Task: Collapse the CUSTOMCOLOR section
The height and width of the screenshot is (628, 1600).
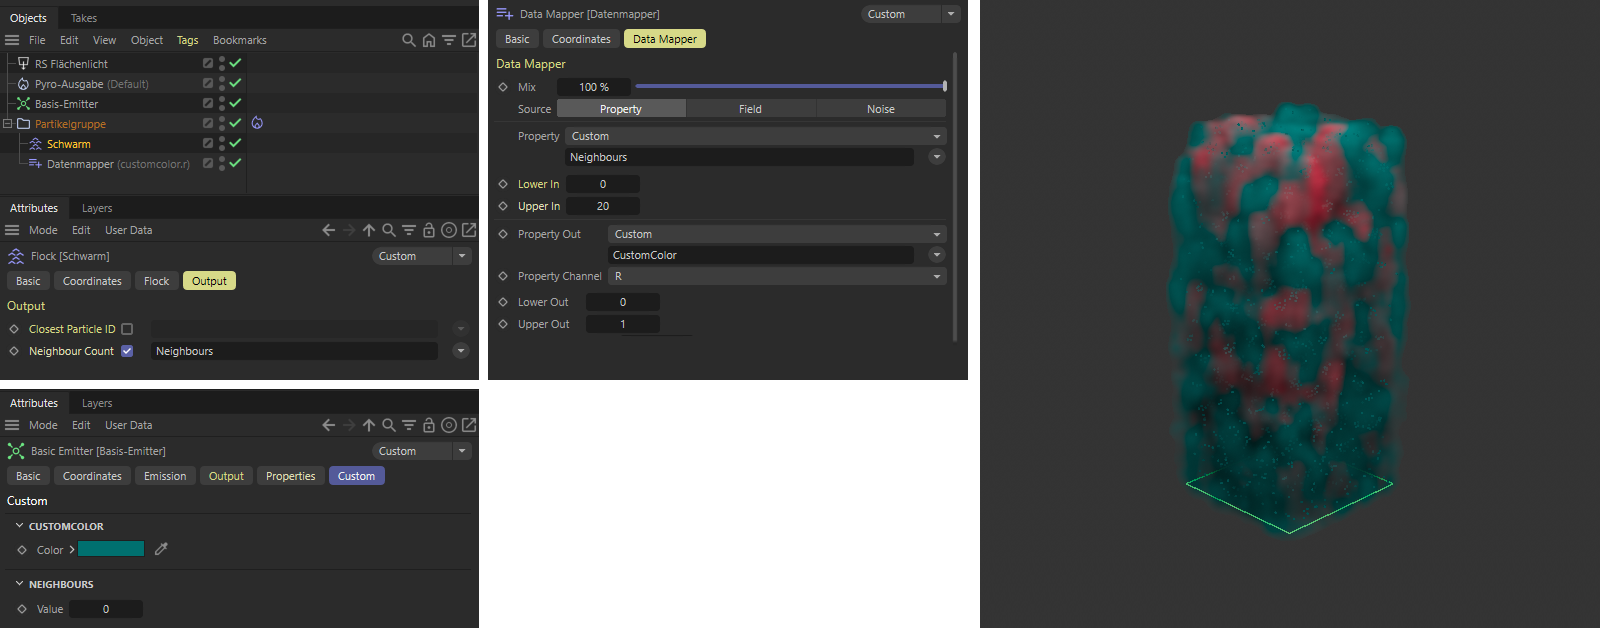Action: tap(19, 526)
